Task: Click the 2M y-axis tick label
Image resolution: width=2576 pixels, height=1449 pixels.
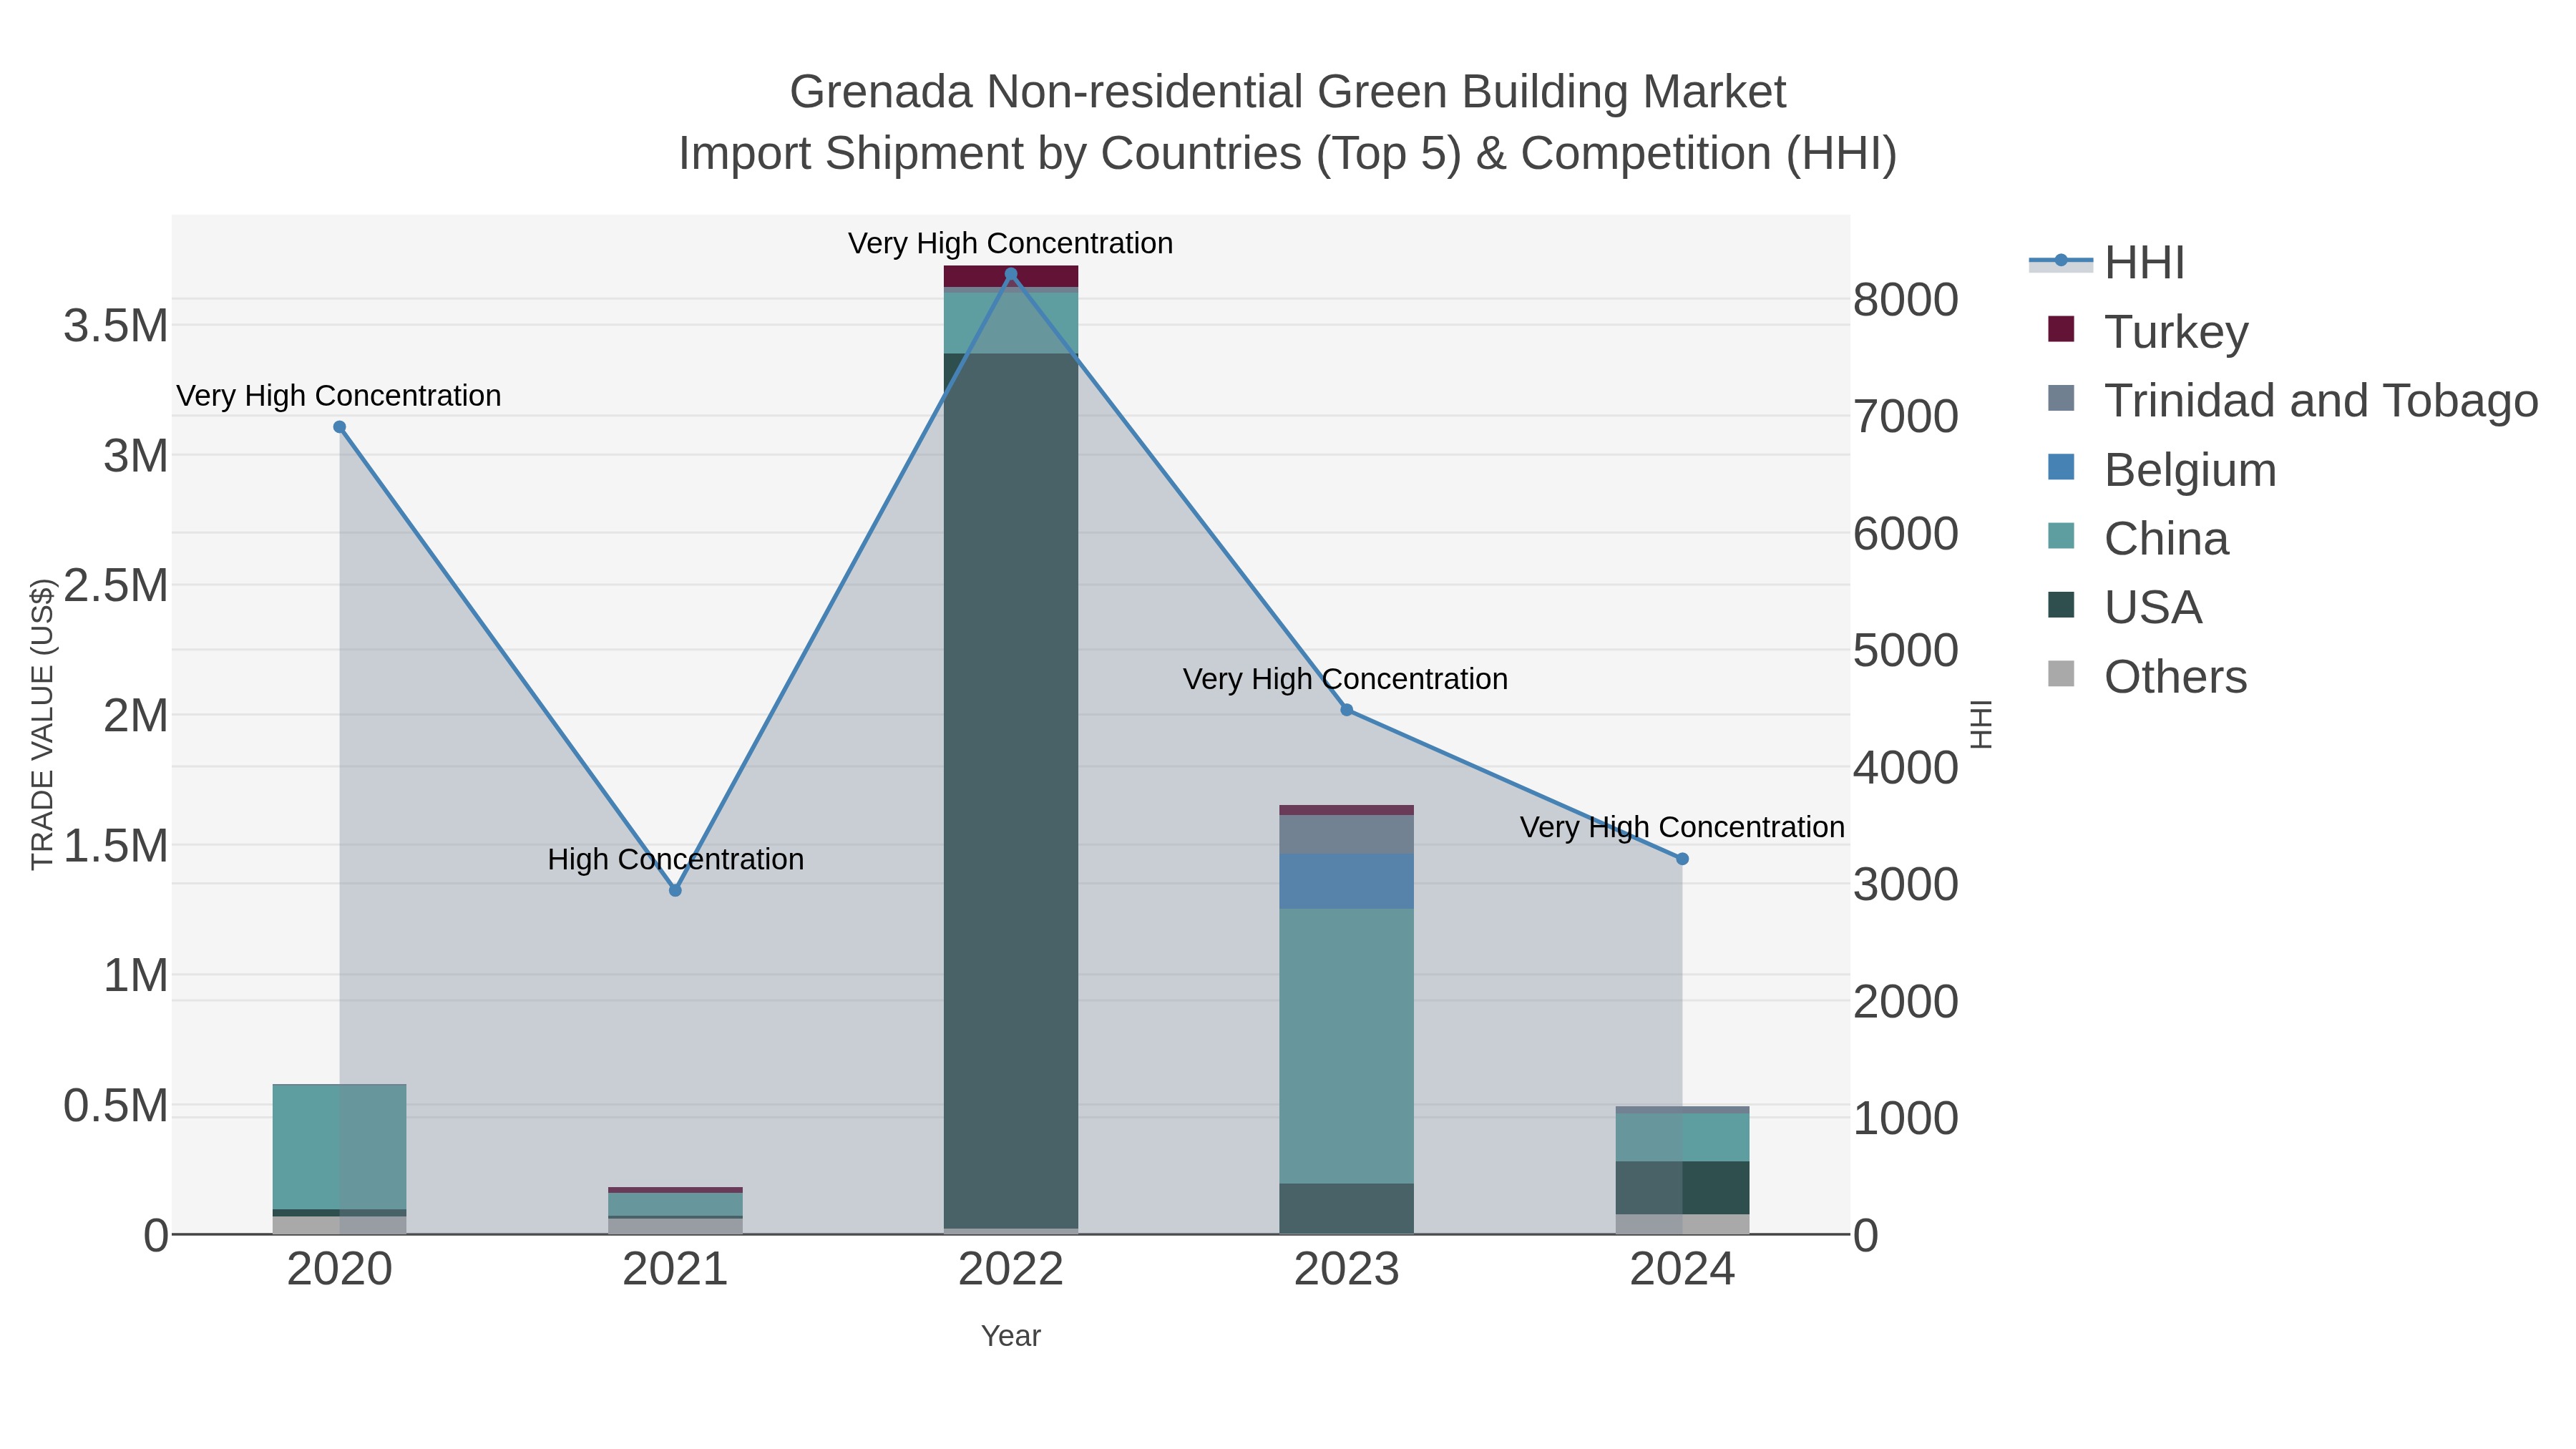Action: tap(136, 716)
